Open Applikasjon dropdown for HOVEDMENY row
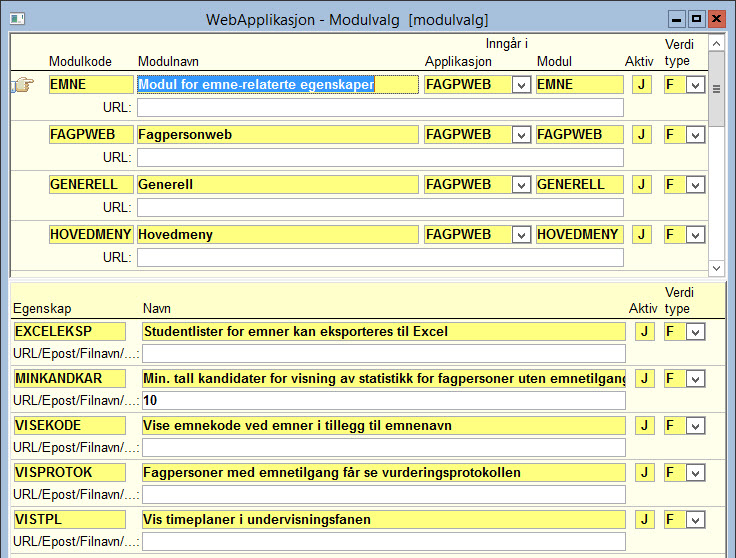This screenshot has height=558, width=736. tap(521, 235)
